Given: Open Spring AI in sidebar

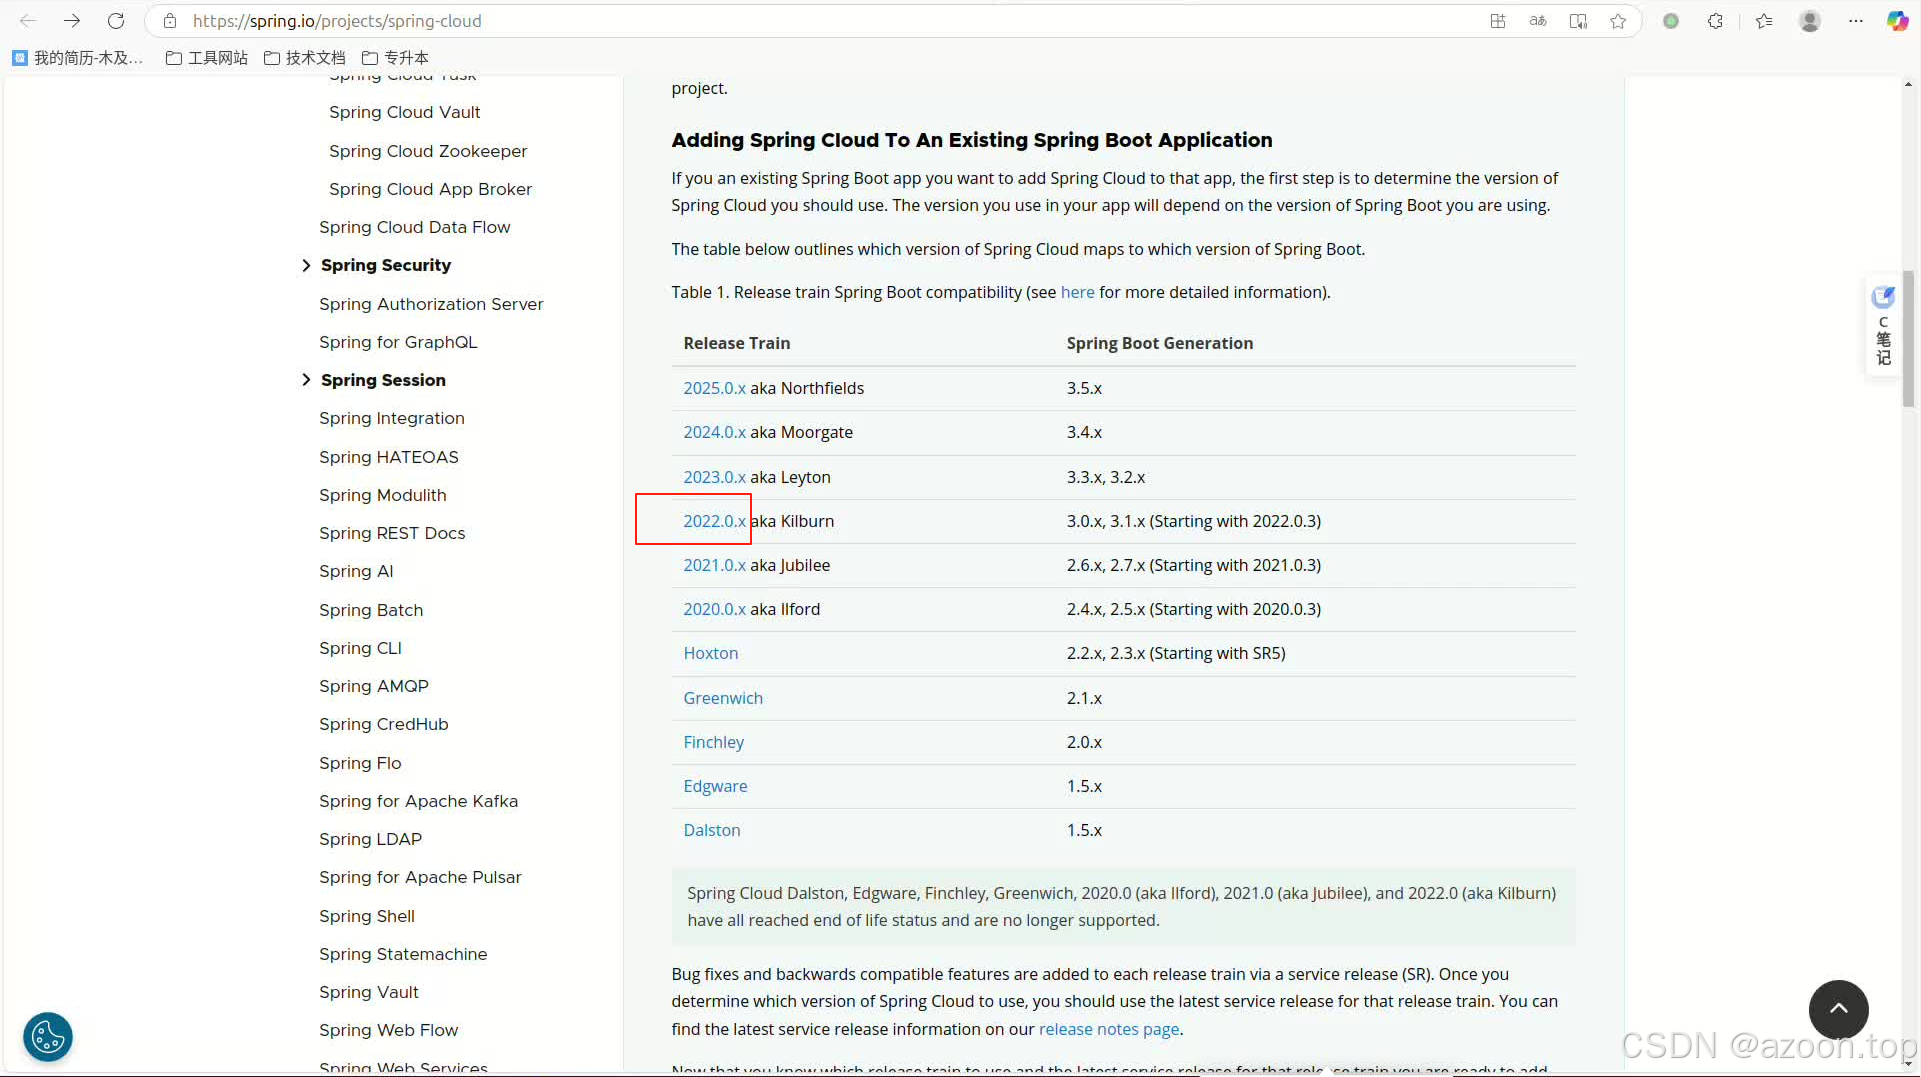Looking at the screenshot, I should [356, 571].
